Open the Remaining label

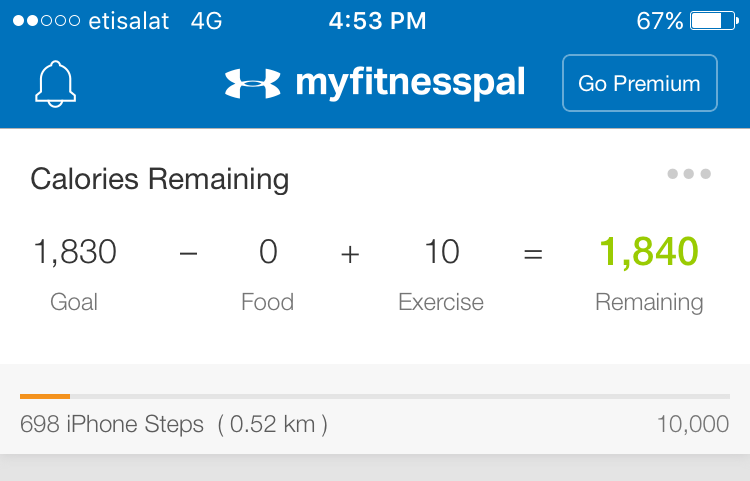tap(649, 303)
